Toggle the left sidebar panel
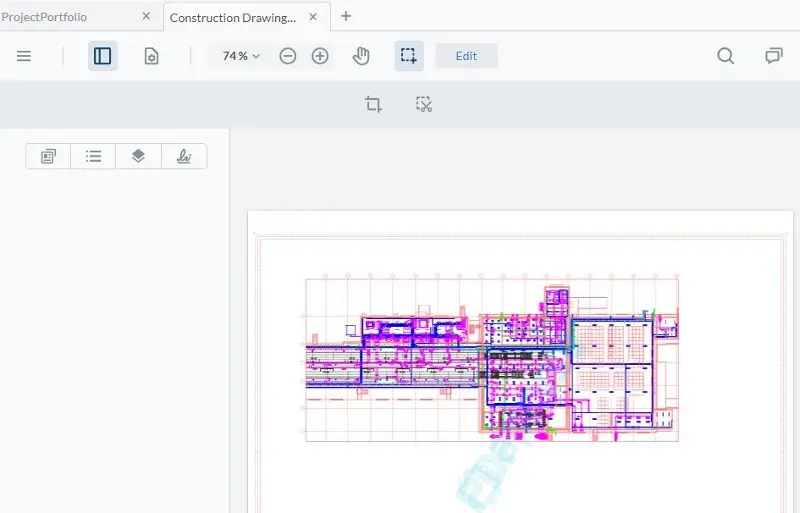This screenshot has width=800, height=513. click(103, 56)
